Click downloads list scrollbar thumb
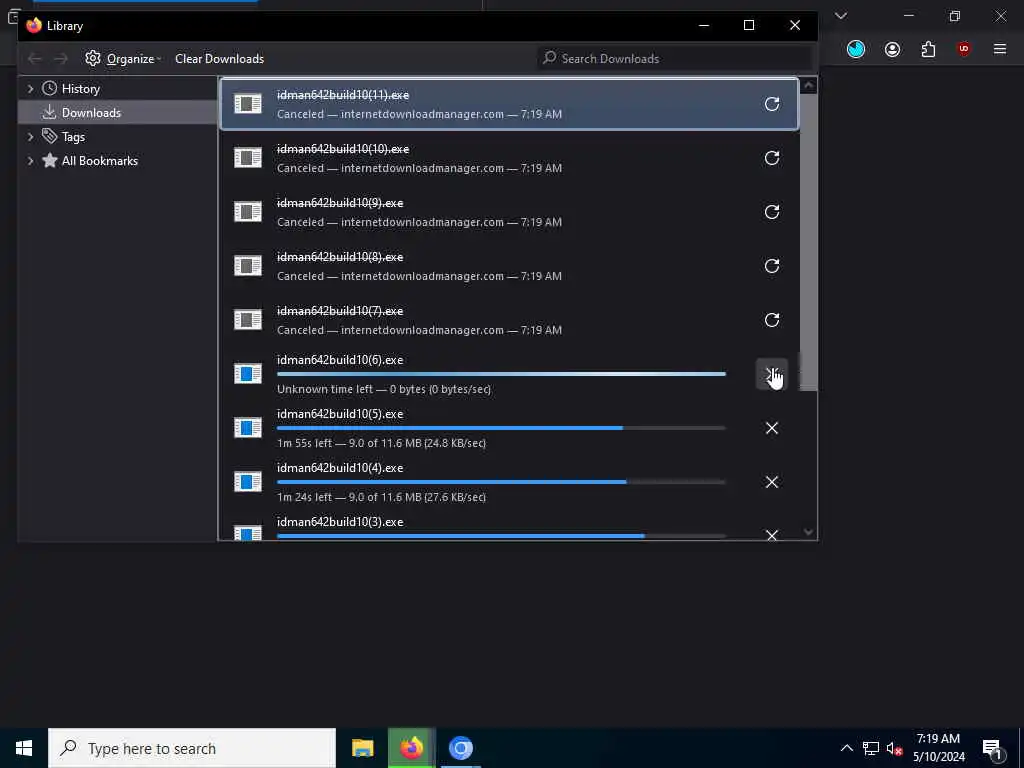 coord(808,242)
